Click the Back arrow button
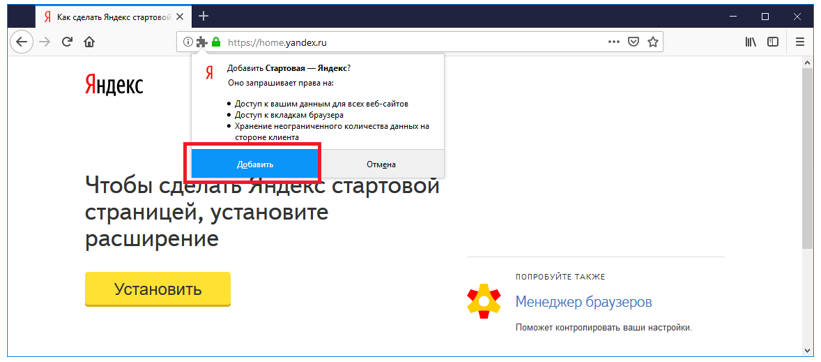 pyautogui.click(x=21, y=42)
